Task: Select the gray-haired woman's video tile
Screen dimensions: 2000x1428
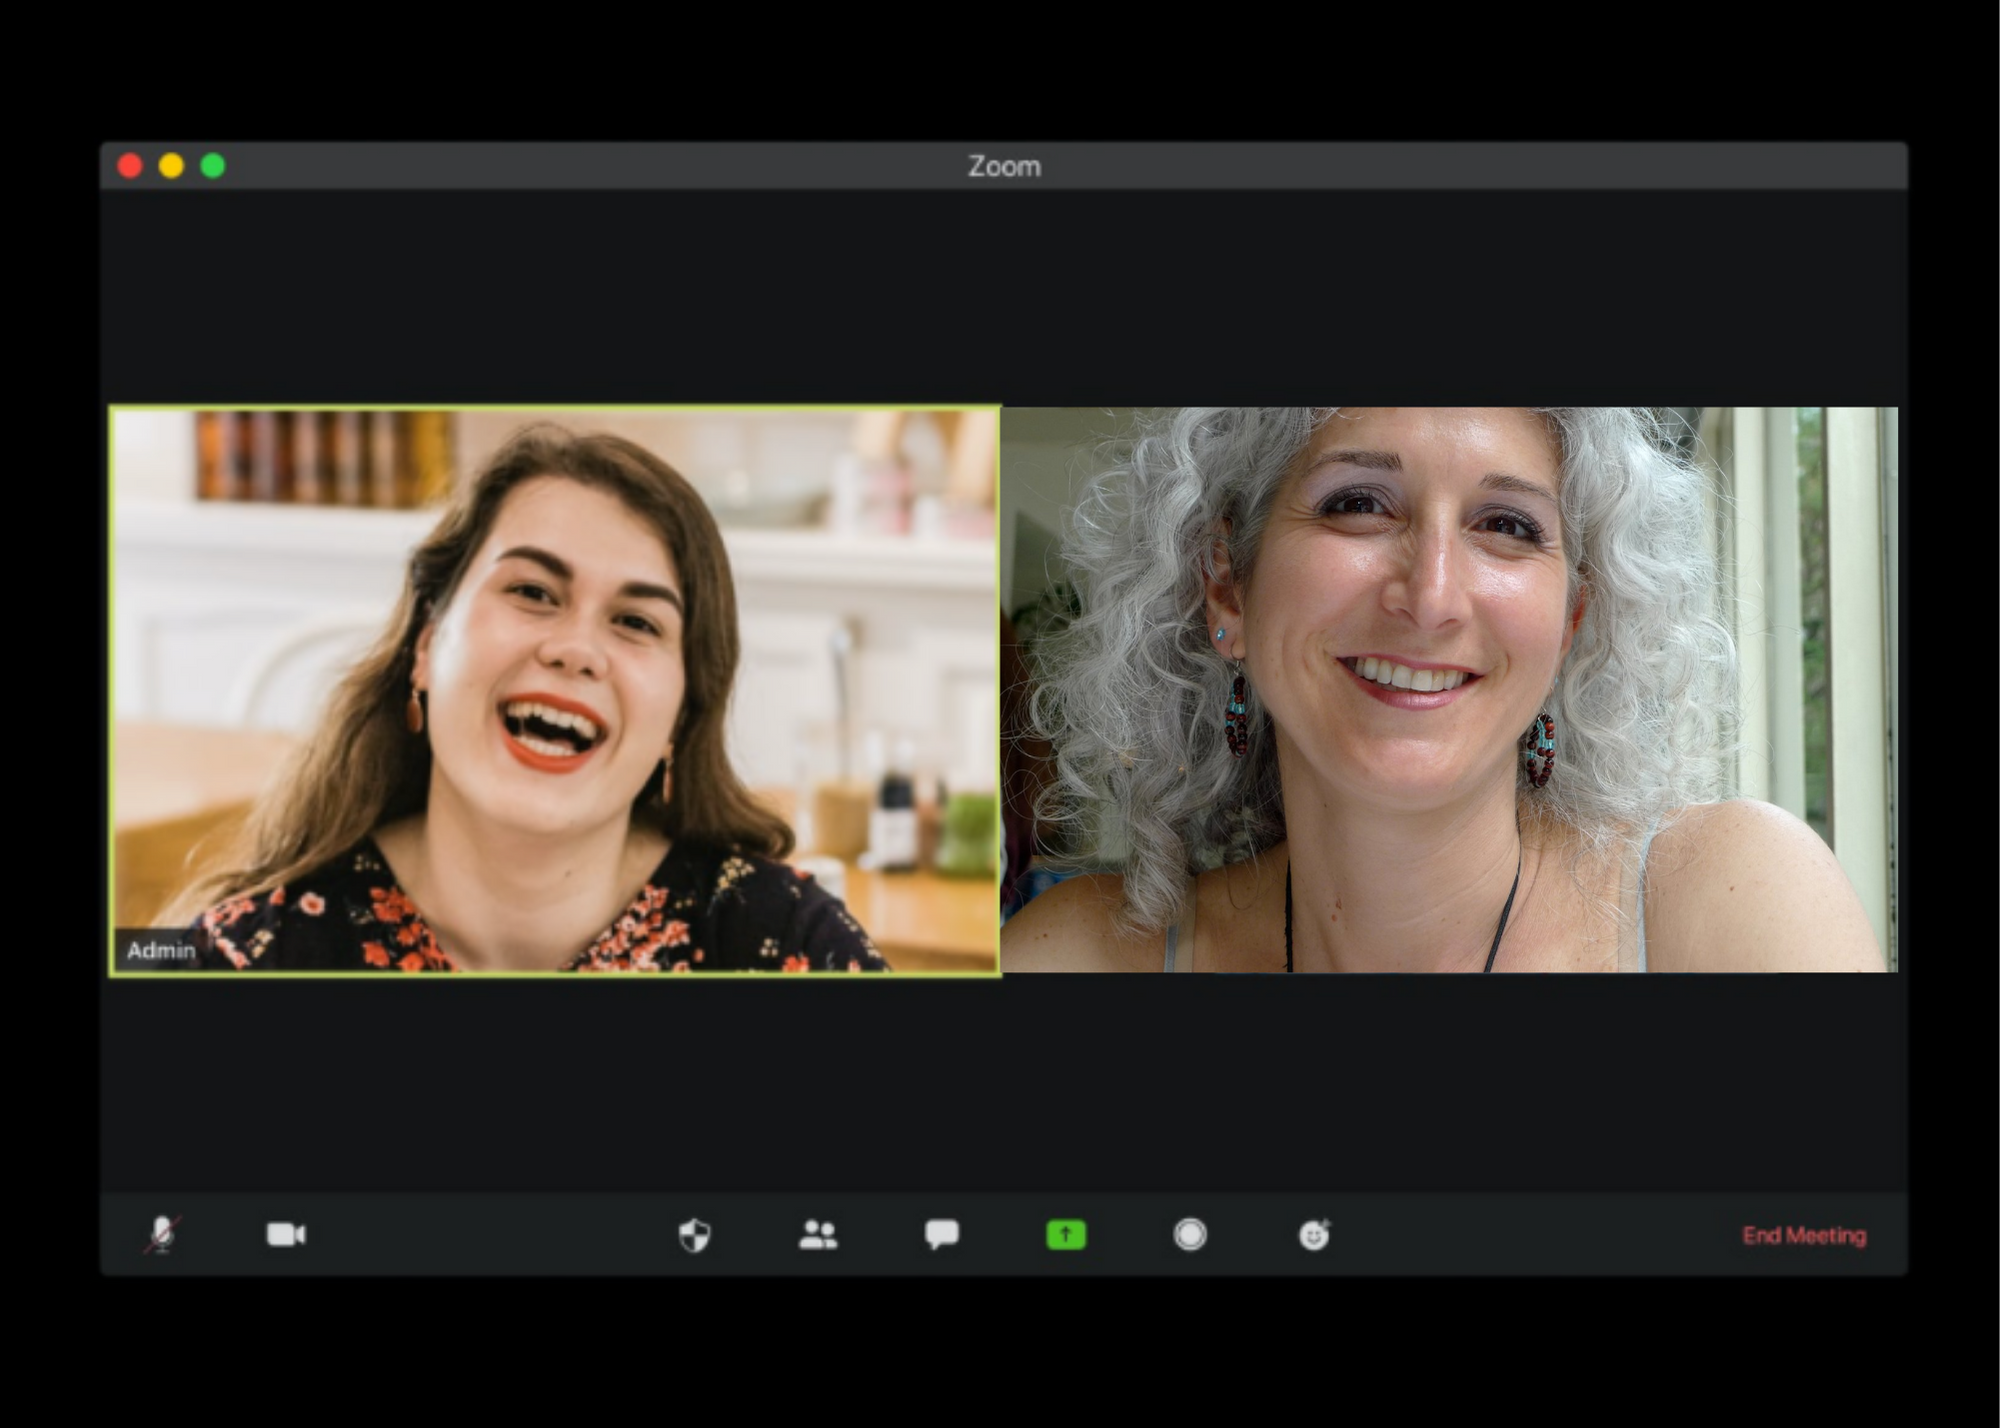Action: pos(1448,690)
